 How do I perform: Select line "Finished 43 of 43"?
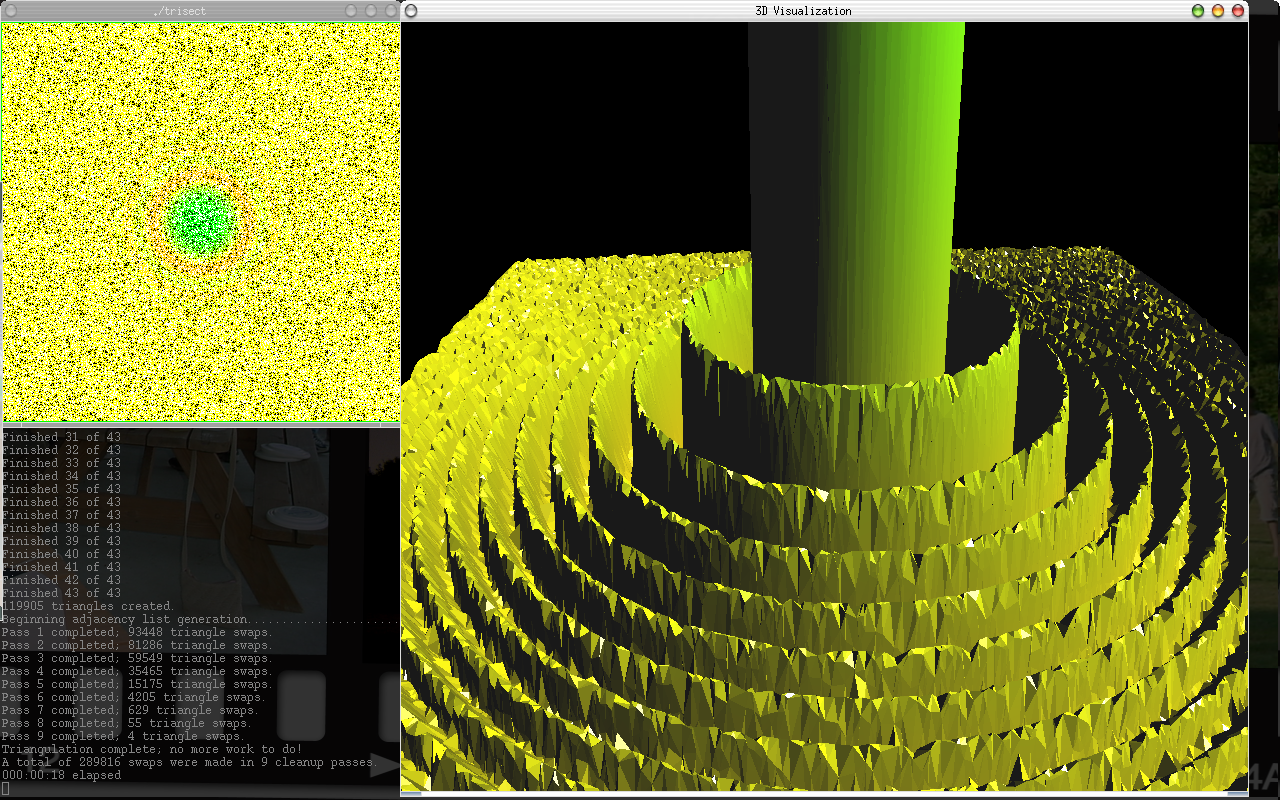point(61,593)
